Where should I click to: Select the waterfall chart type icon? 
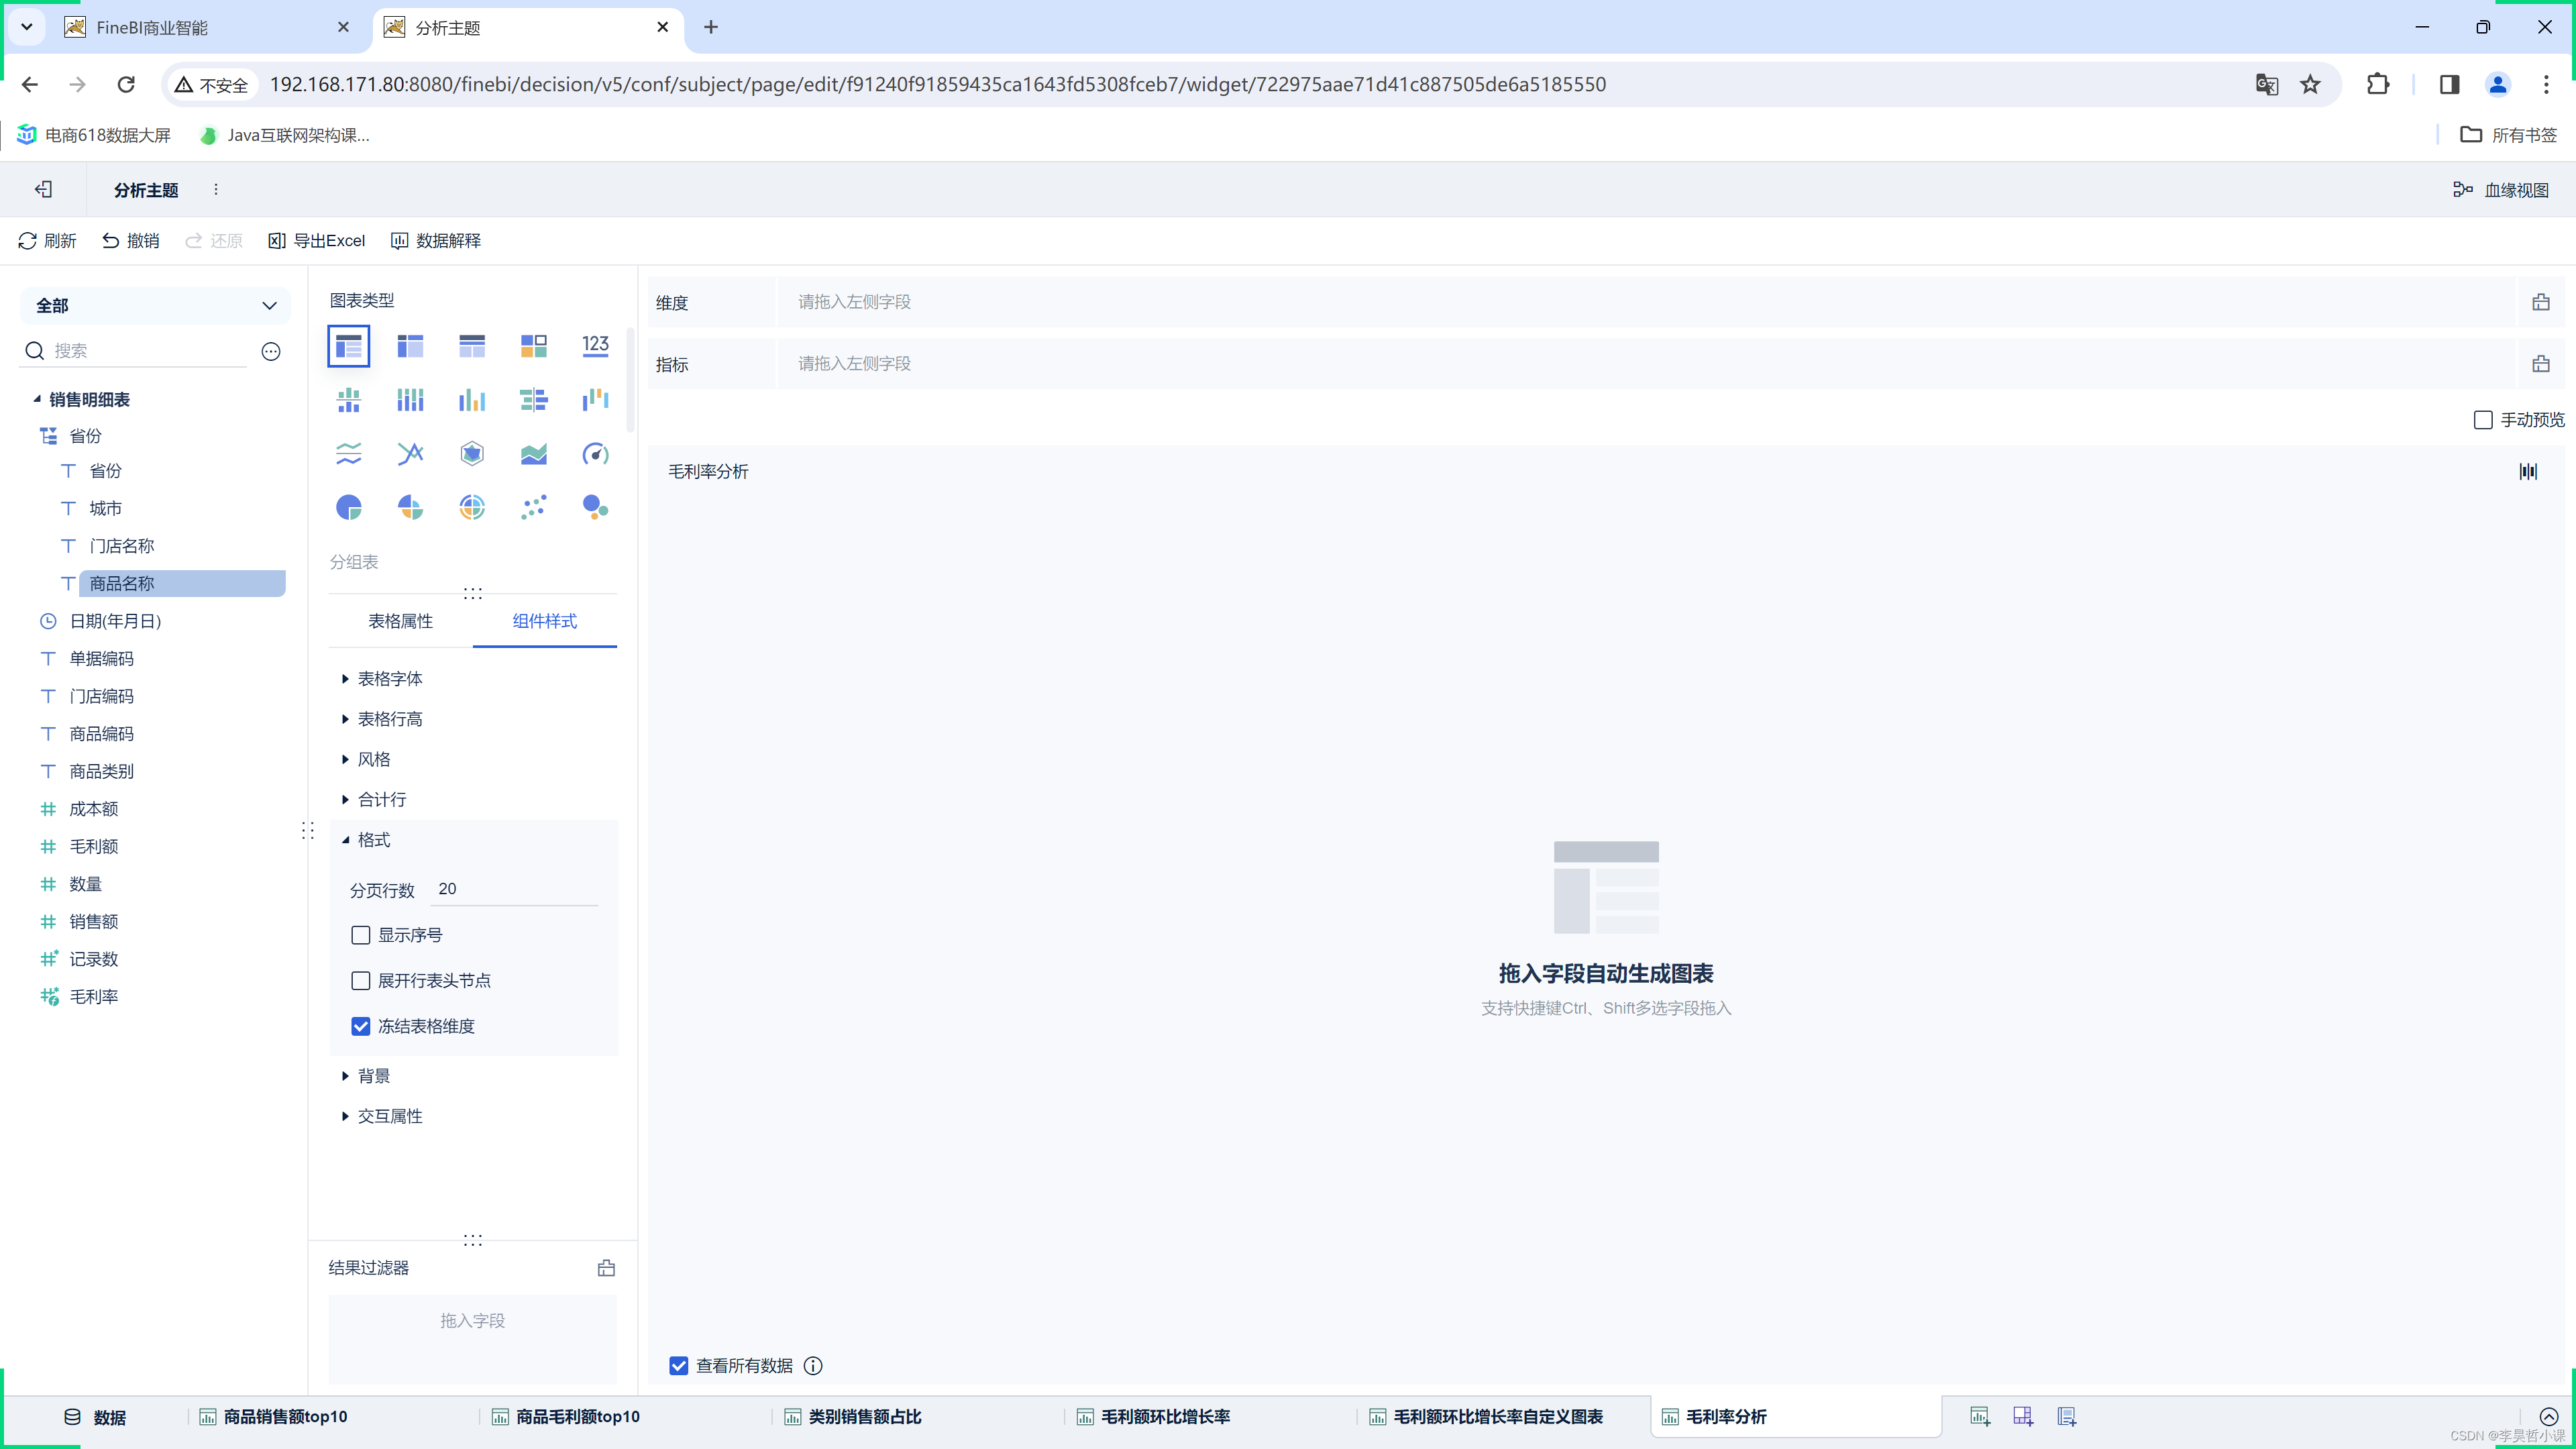pos(595,400)
